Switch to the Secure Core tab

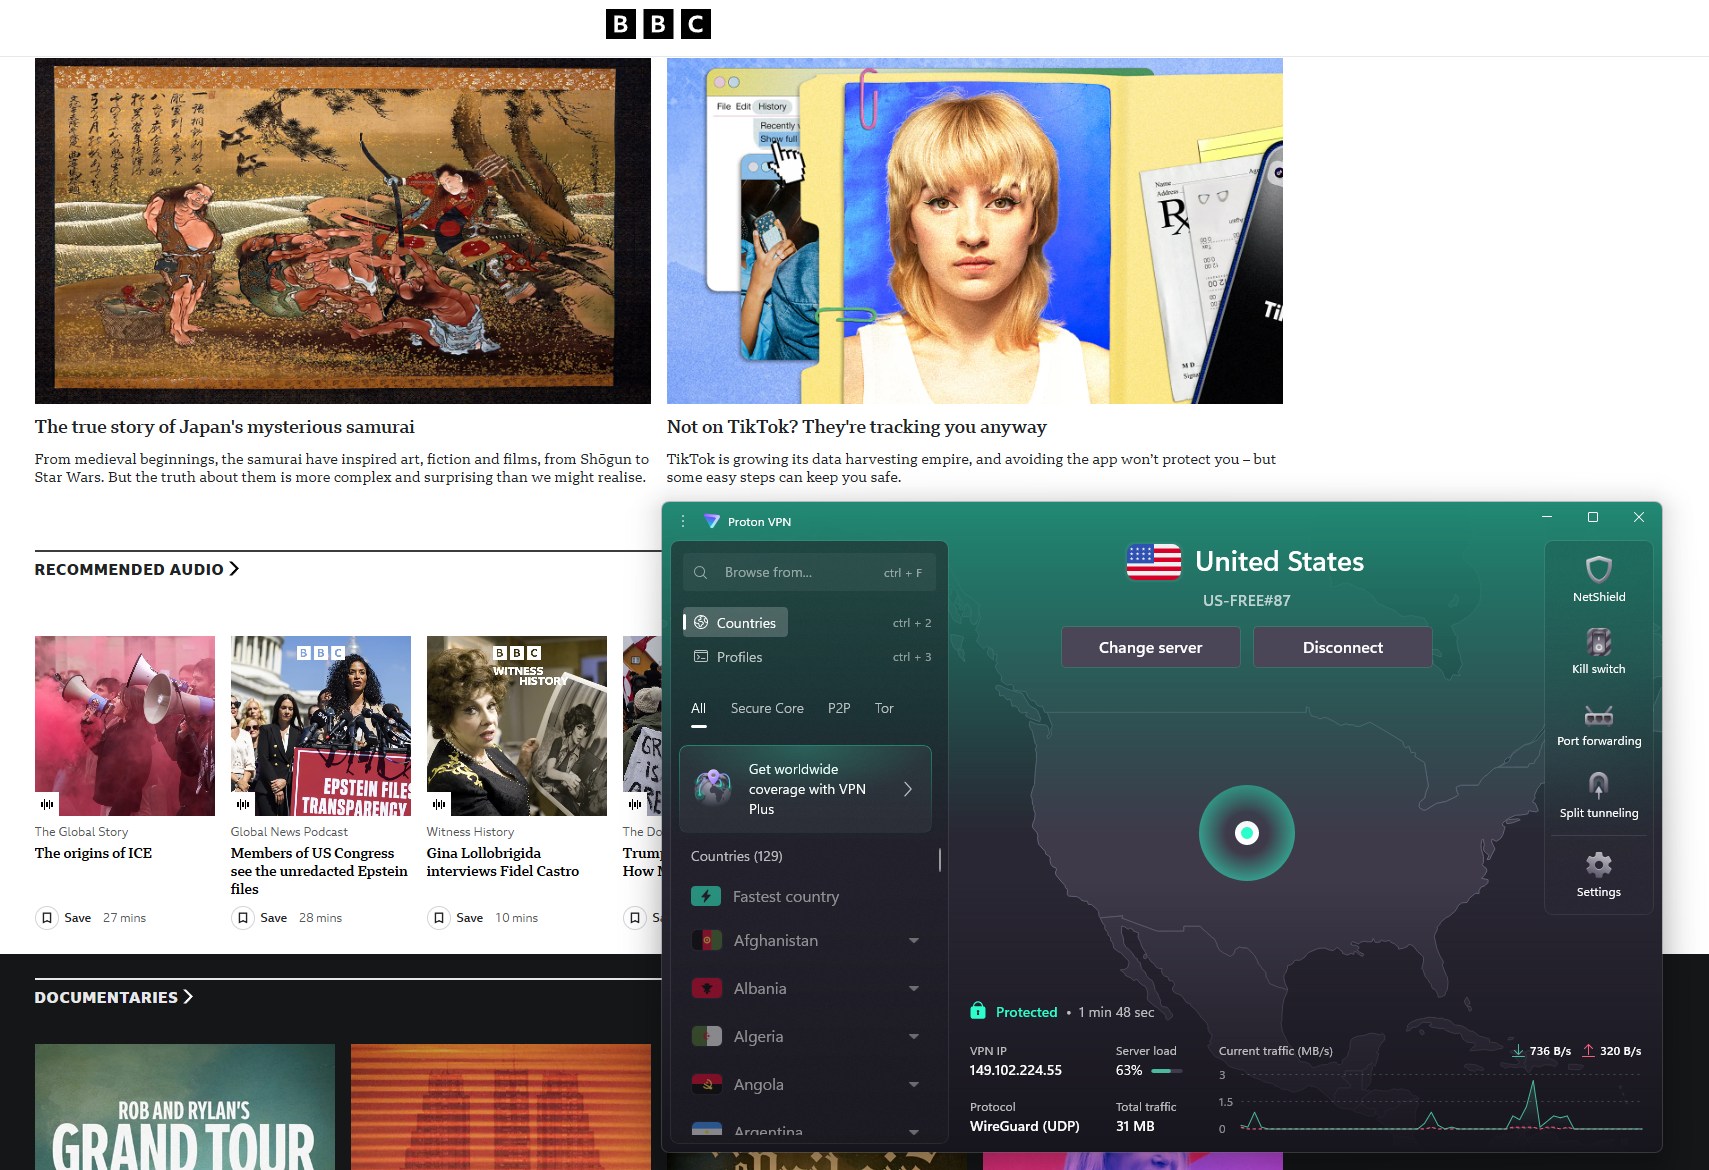point(767,708)
